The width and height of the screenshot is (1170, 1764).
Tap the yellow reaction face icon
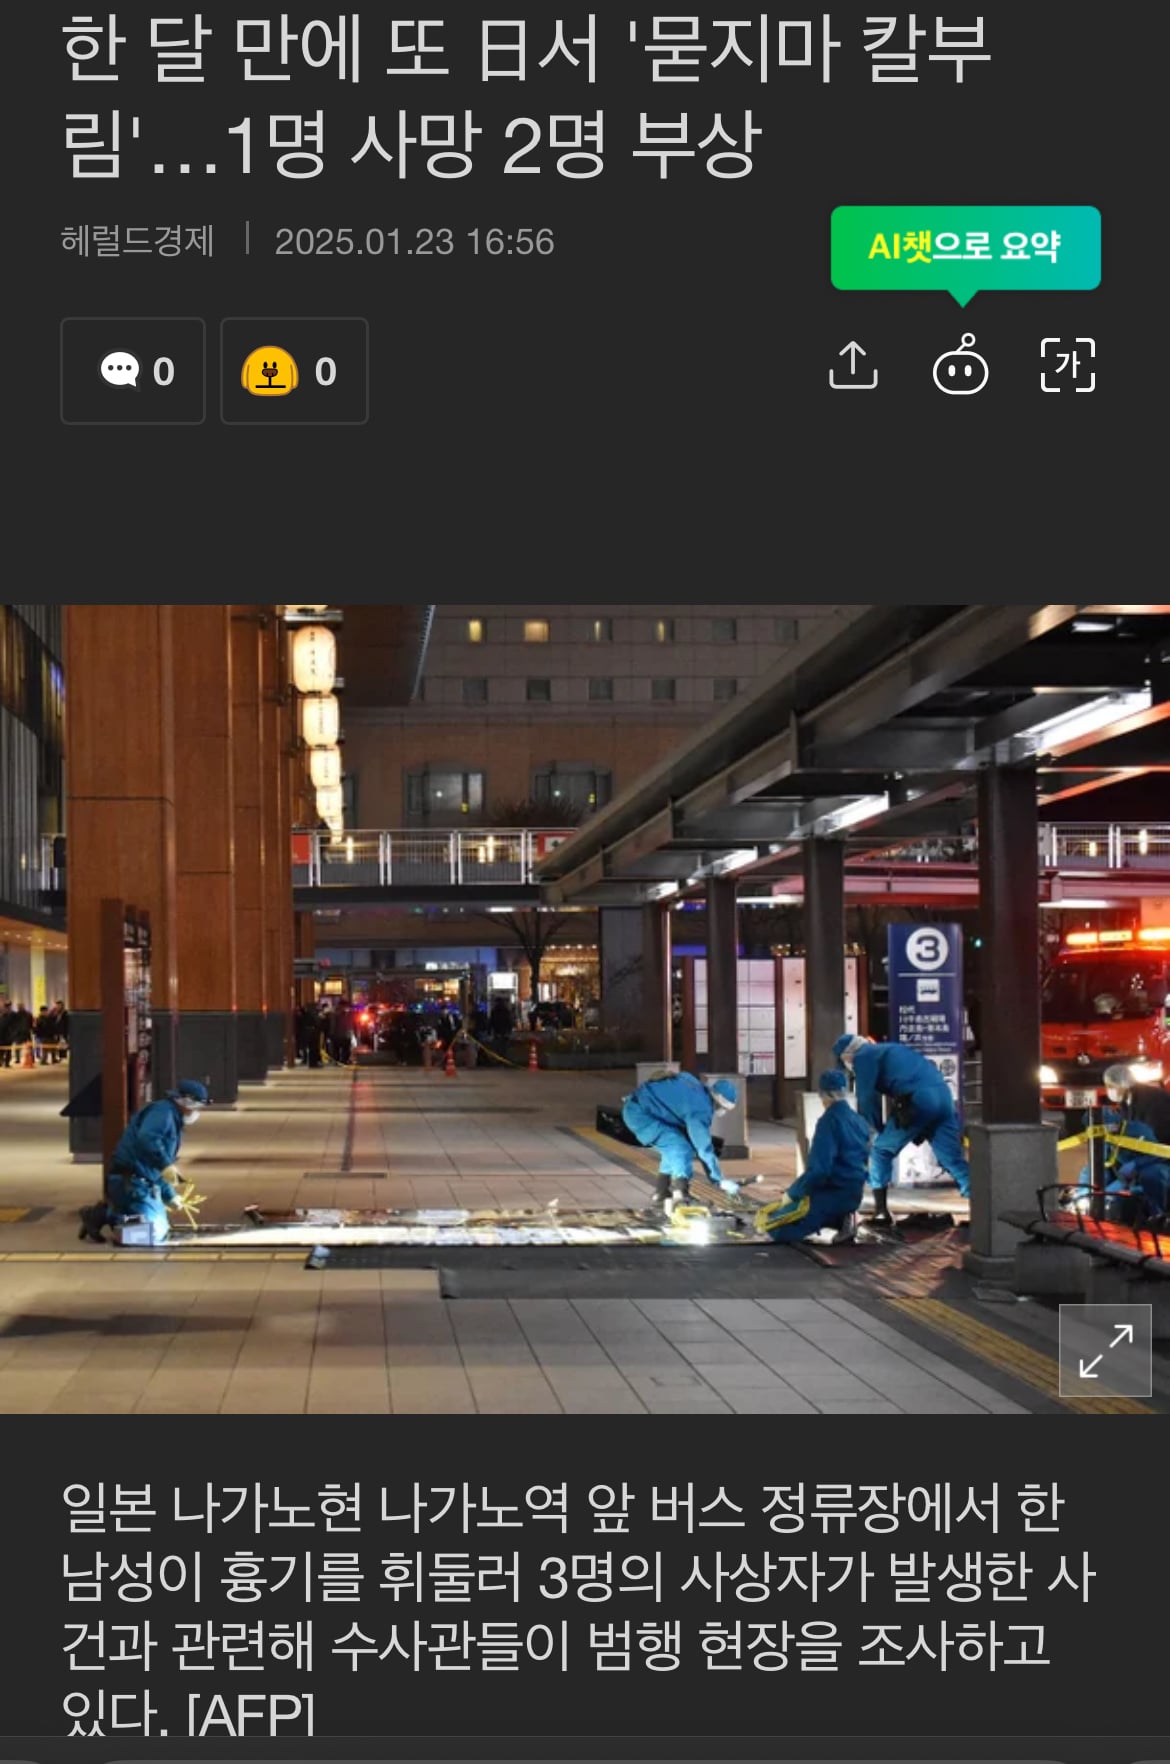click(270, 371)
